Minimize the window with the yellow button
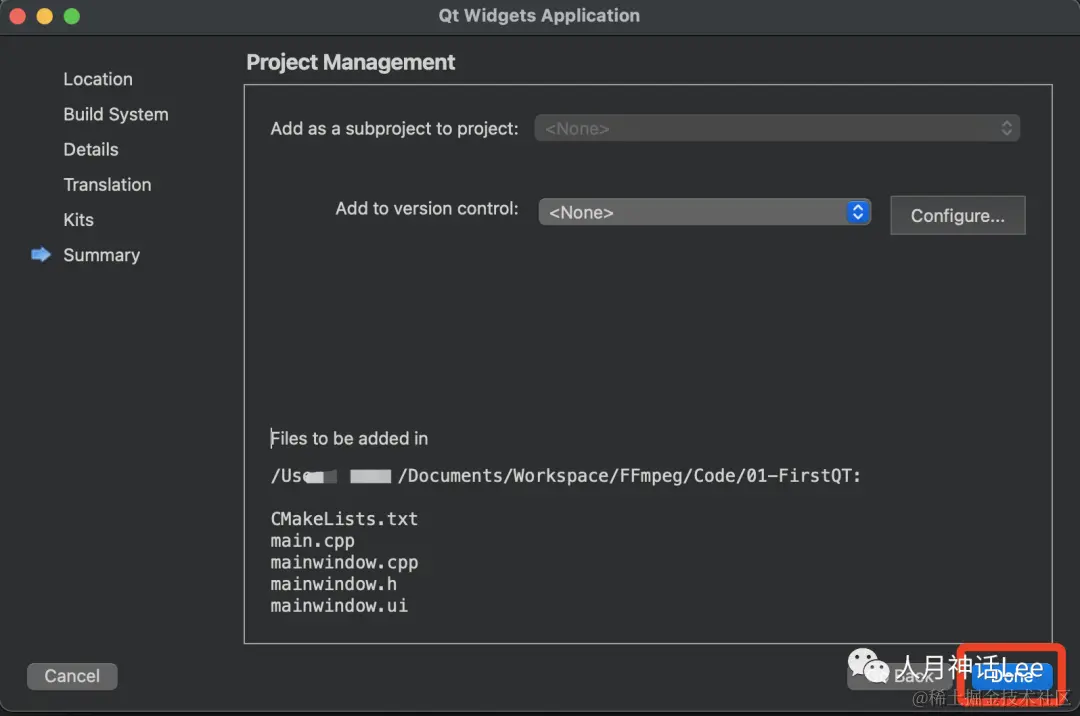1080x716 pixels. click(x=45, y=16)
